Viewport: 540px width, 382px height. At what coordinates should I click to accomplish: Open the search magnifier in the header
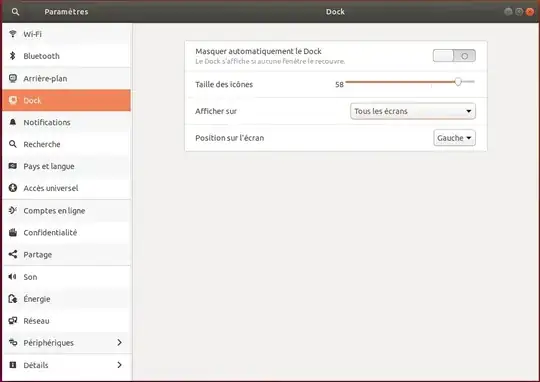[15, 12]
